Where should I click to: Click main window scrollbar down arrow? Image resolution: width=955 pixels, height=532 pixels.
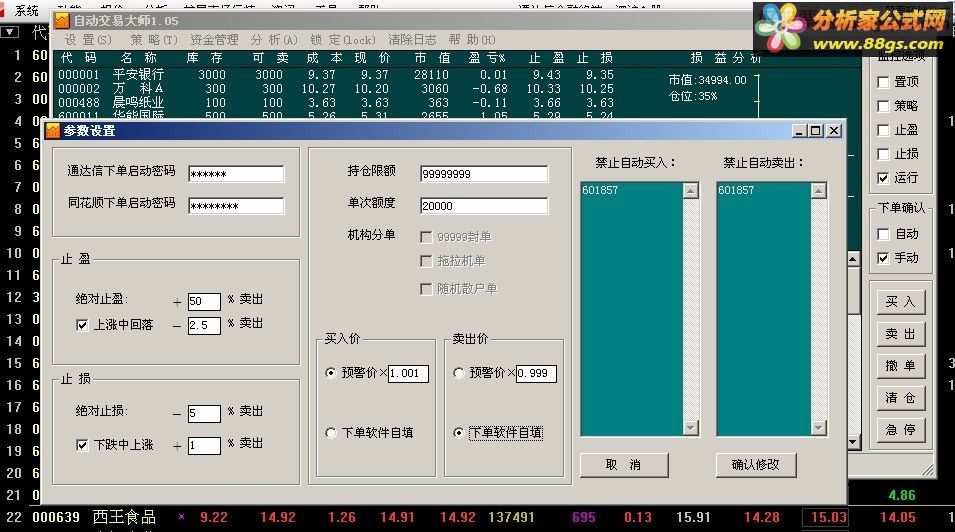(x=853, y=442)
